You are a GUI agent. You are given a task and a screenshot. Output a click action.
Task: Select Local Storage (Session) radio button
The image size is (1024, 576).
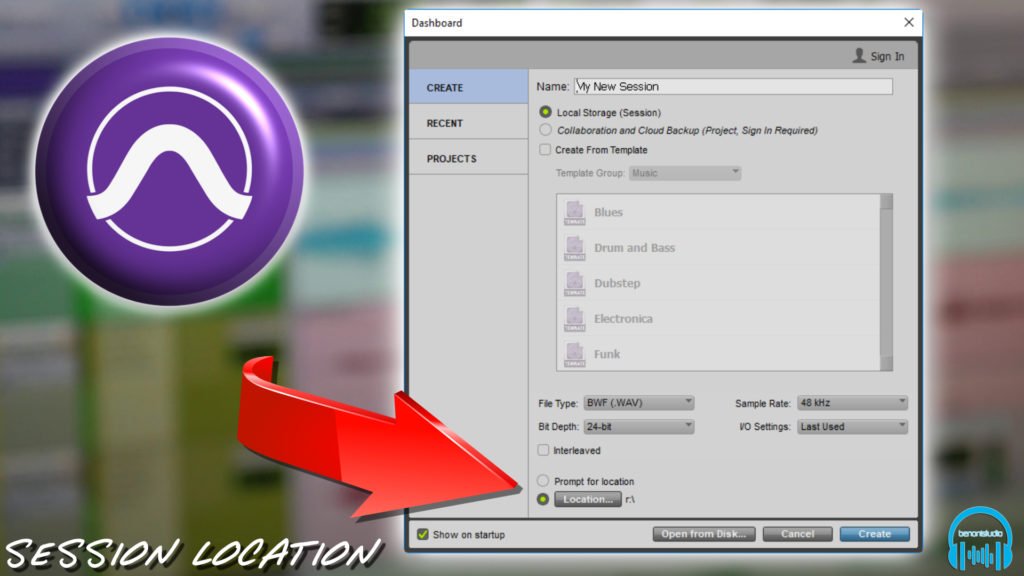pos(545,112)
